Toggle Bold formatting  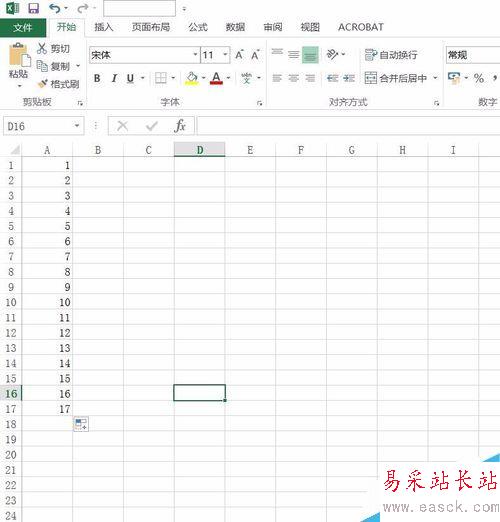(x=97, y=78)
